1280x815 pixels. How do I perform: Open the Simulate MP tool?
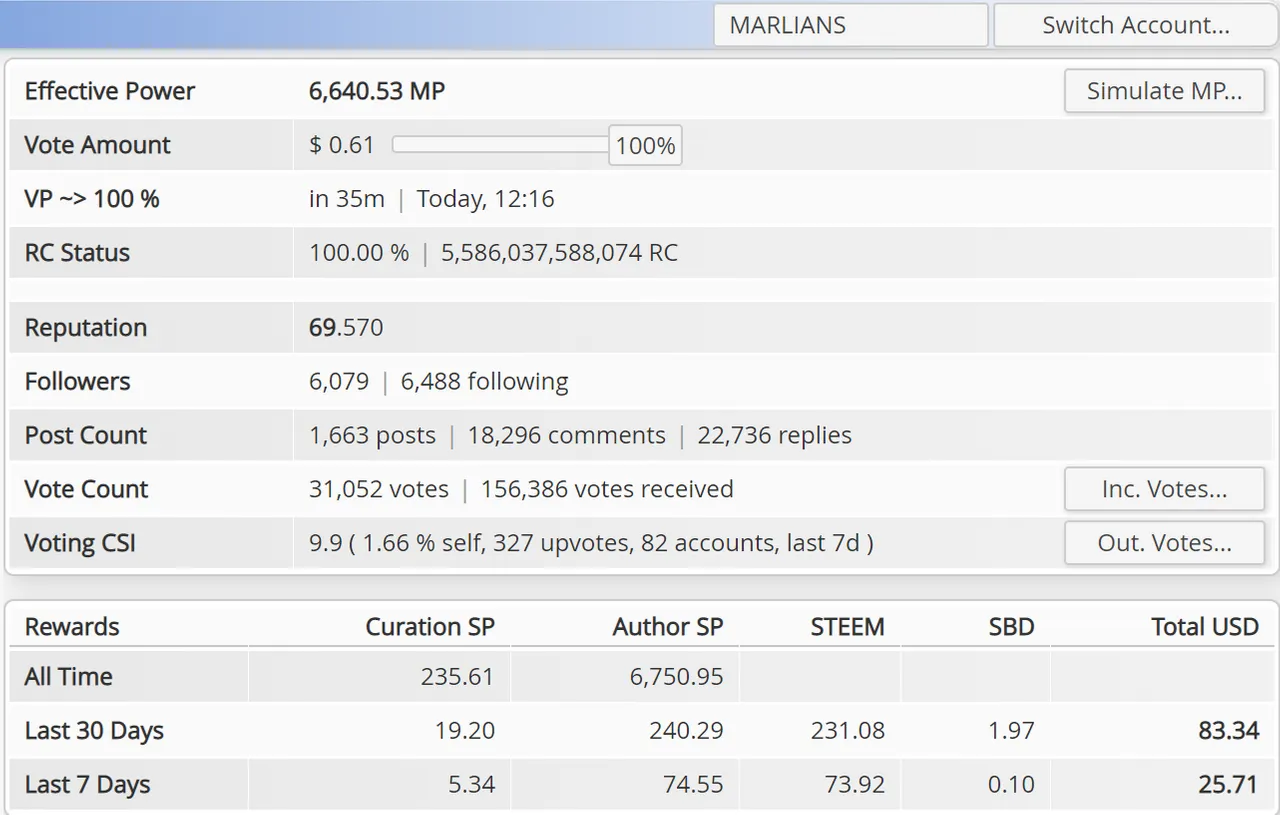1164,90
